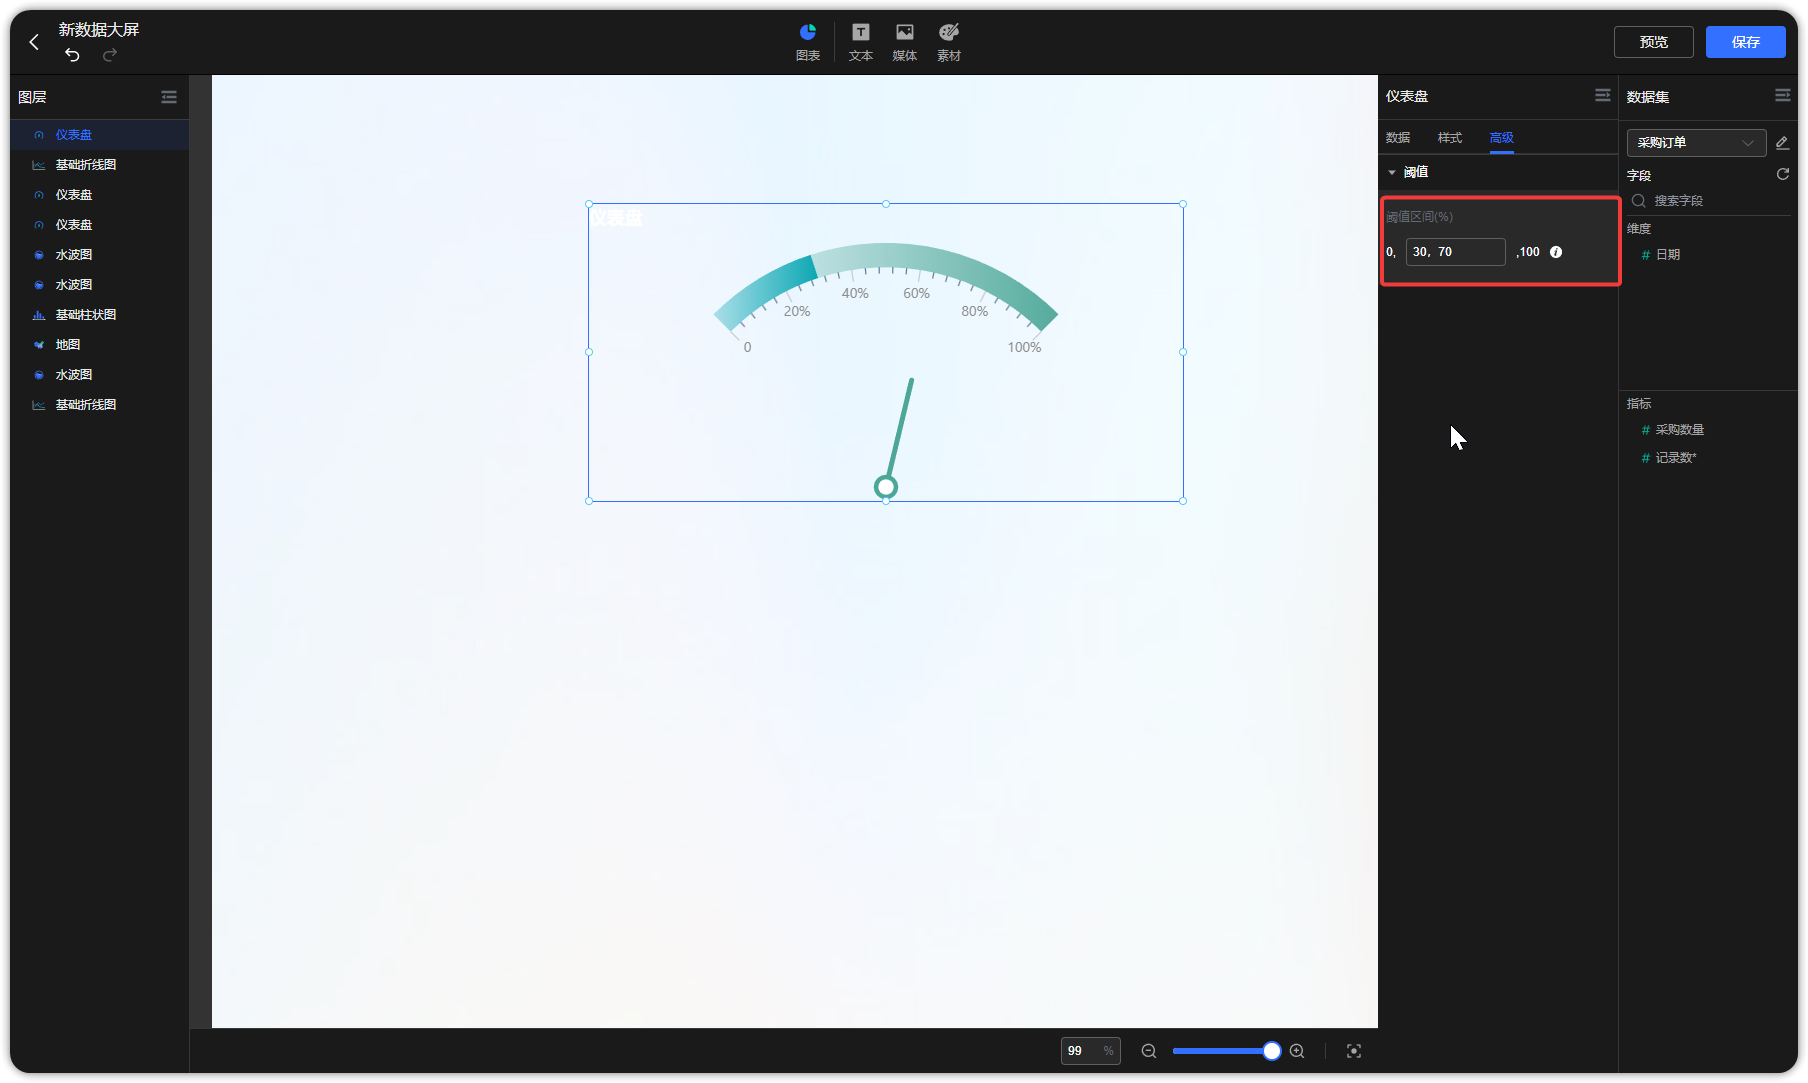Select the third 仪表盘 layer

(x=100, y=225)
